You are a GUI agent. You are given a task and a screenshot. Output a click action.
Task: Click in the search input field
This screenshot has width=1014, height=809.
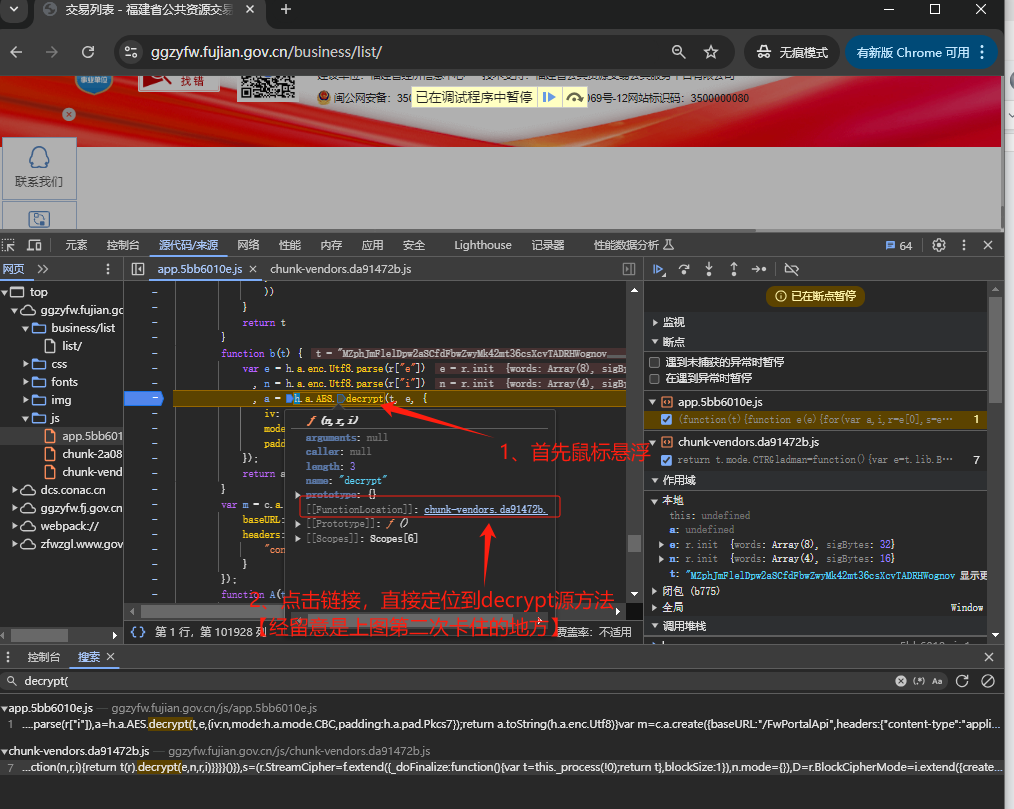[x=453, y=681]
